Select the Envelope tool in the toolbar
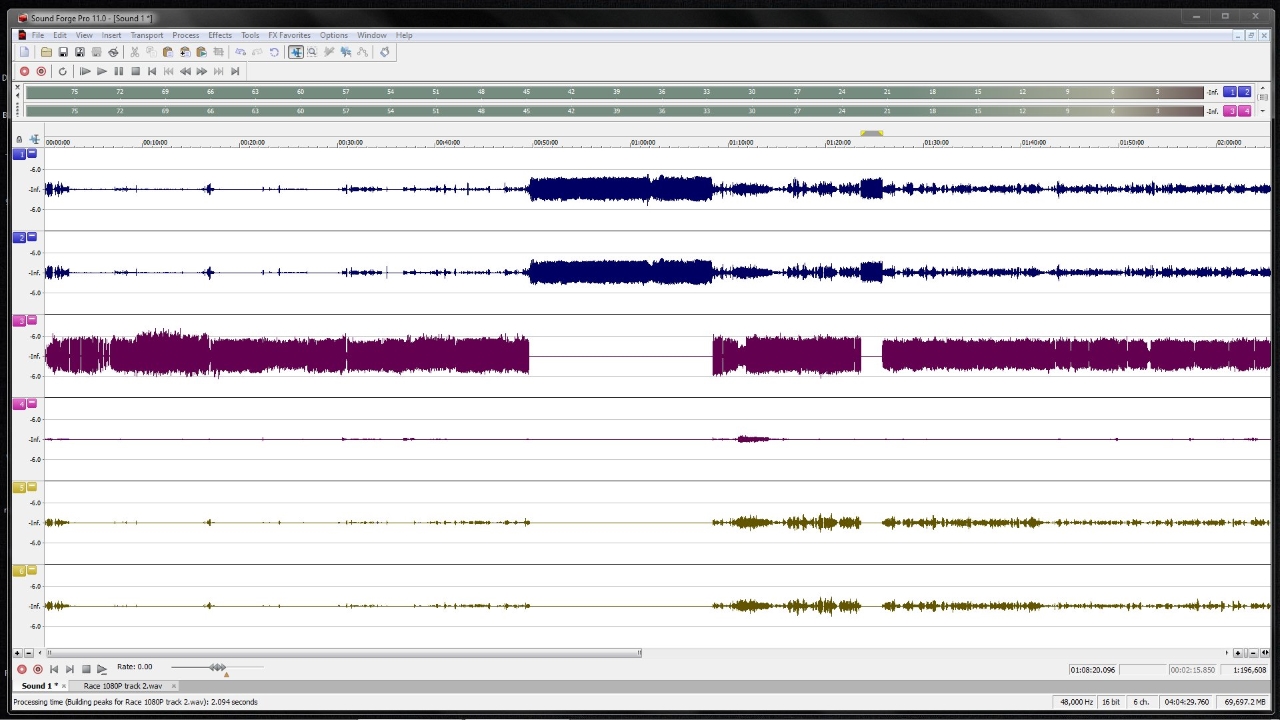Screen dimensions: 1280x720 pos(362,52)
